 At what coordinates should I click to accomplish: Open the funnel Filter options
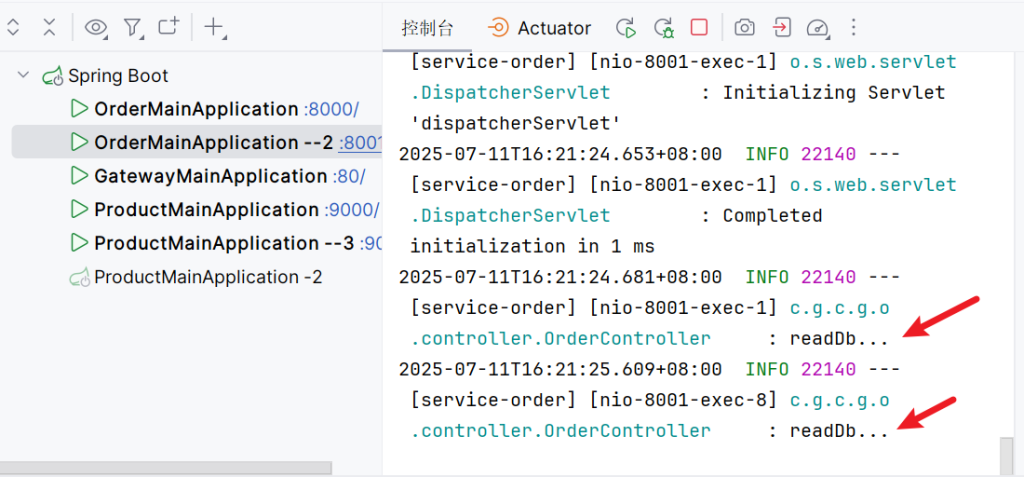coord(132,28)
